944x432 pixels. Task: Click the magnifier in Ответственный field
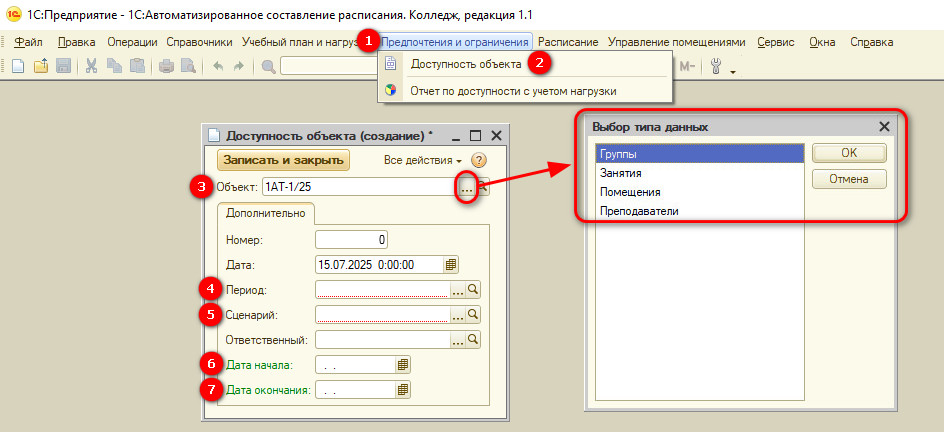pos(474,339)
